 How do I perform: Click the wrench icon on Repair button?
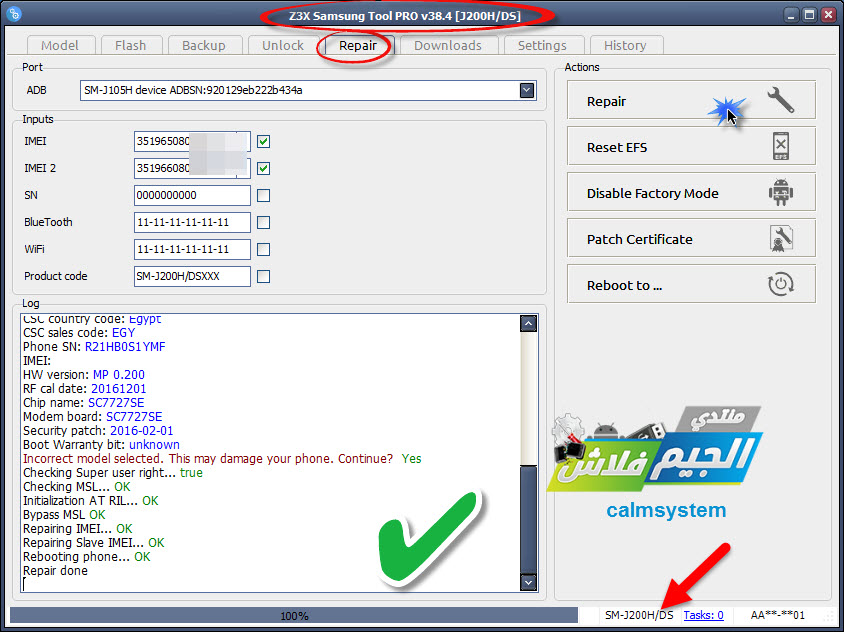pyautogui.click(x=780, y=100)
